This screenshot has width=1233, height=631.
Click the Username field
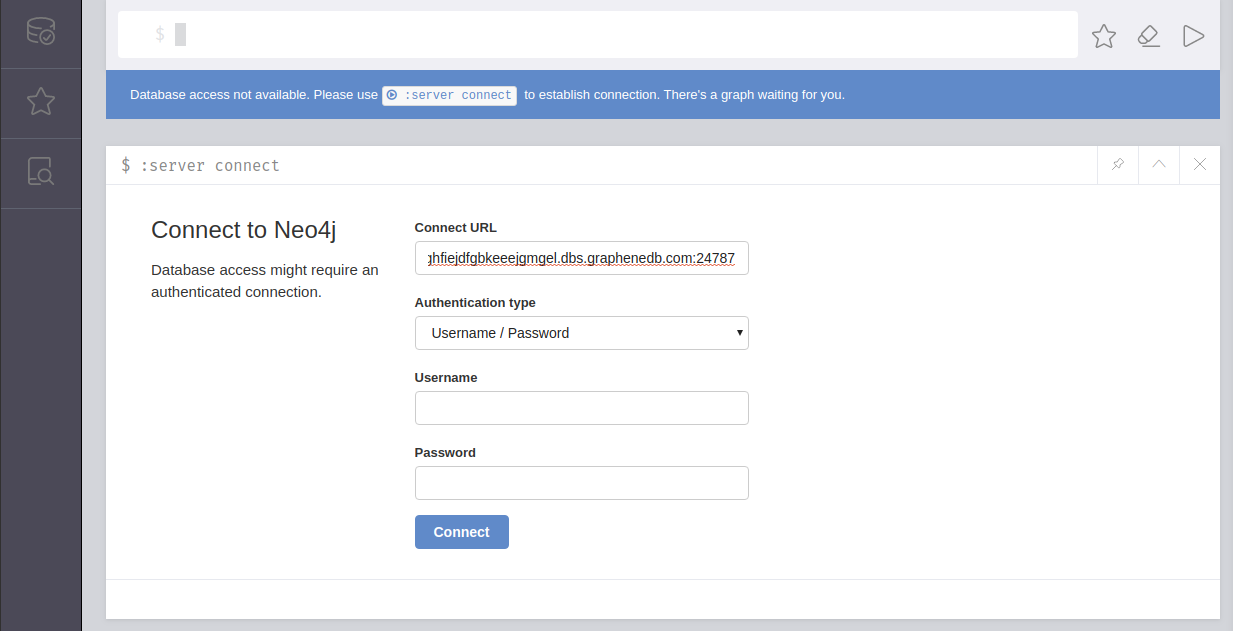click(x=582, y=408)
